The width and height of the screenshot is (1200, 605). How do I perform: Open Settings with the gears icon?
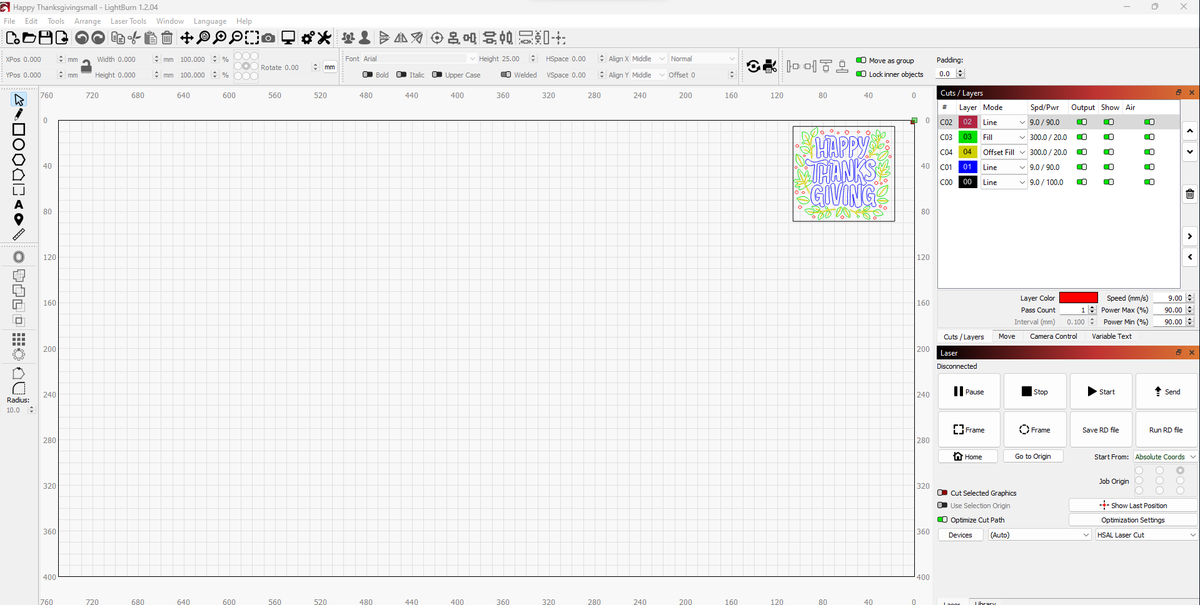pyautogui.click(x=307, y=38)
